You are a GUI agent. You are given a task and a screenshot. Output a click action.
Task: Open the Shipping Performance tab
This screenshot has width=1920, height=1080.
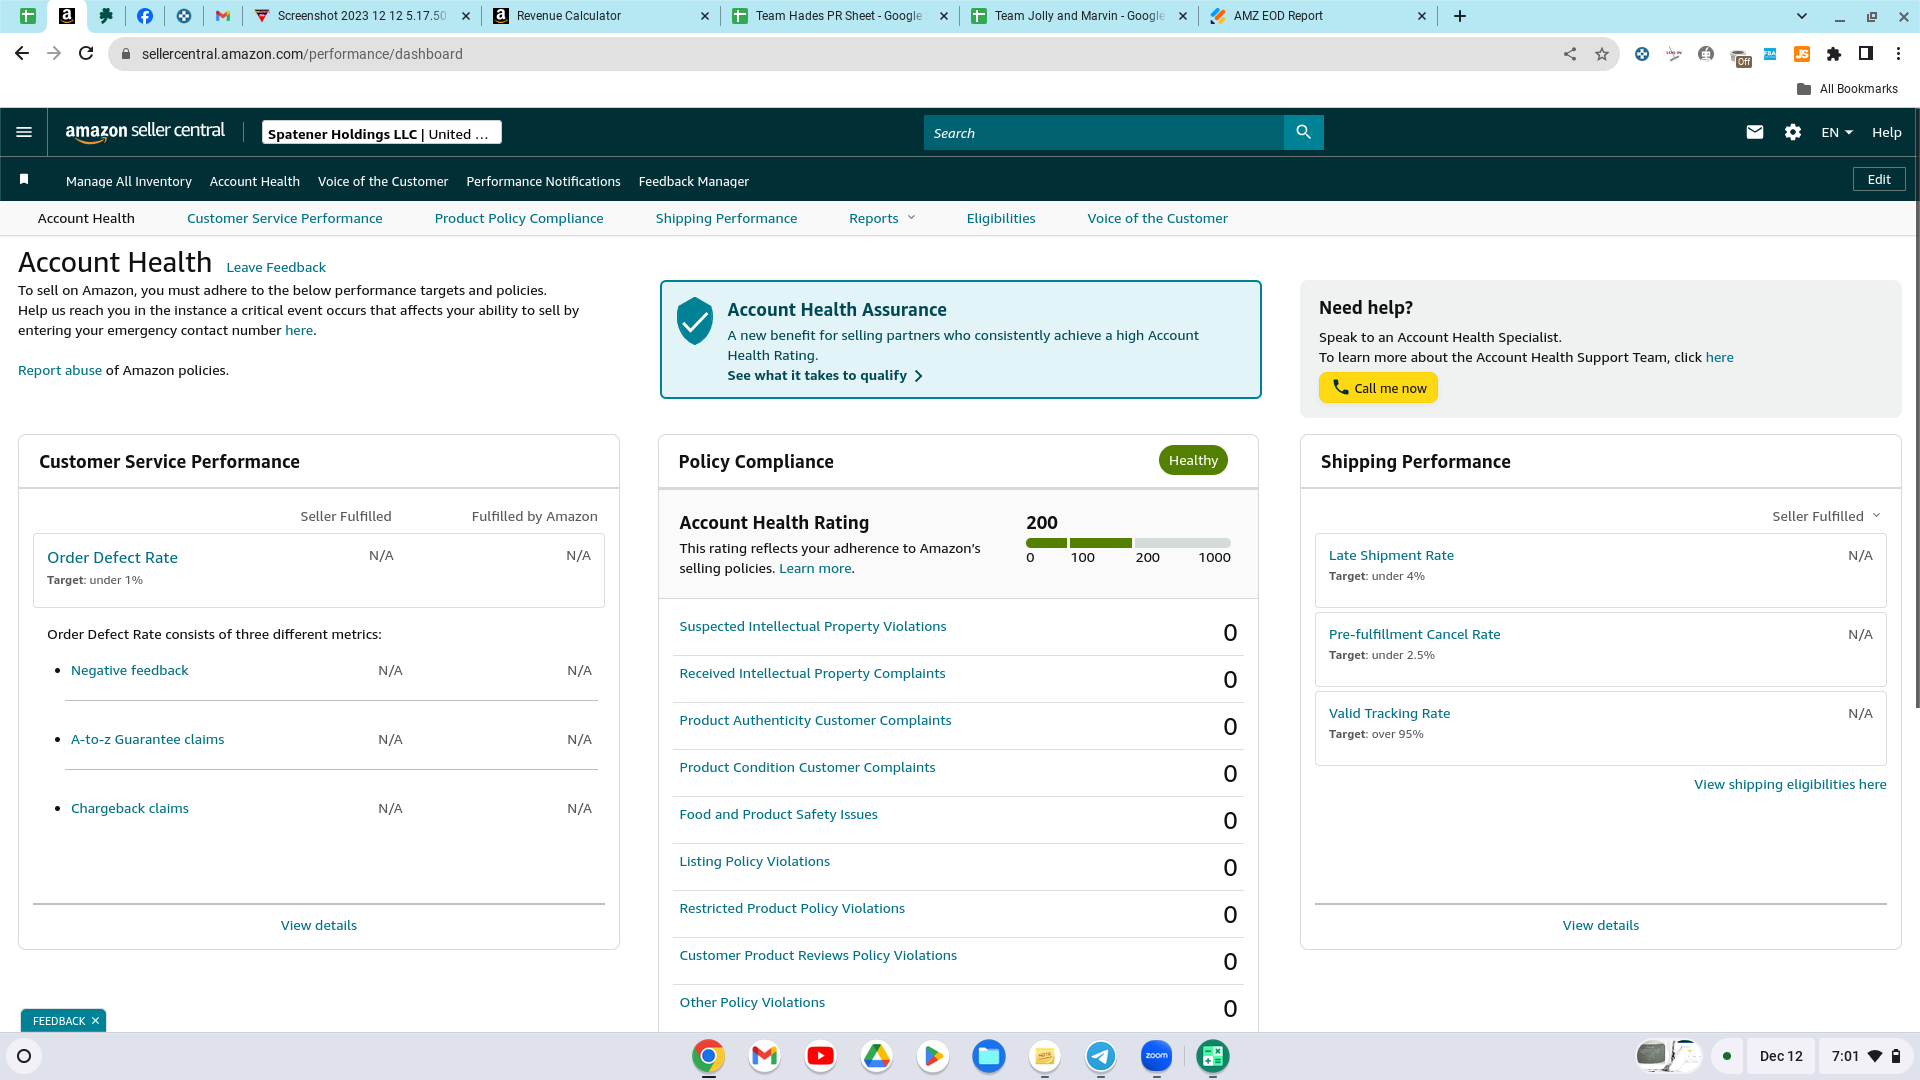(726, 218)
